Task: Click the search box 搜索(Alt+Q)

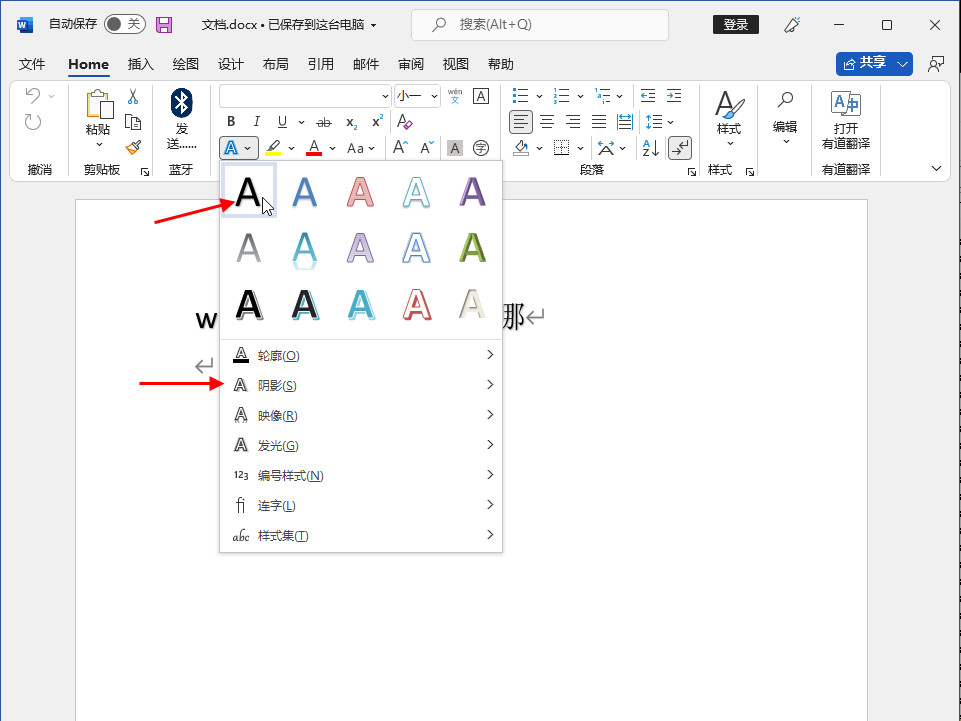Action: [540, 25]
